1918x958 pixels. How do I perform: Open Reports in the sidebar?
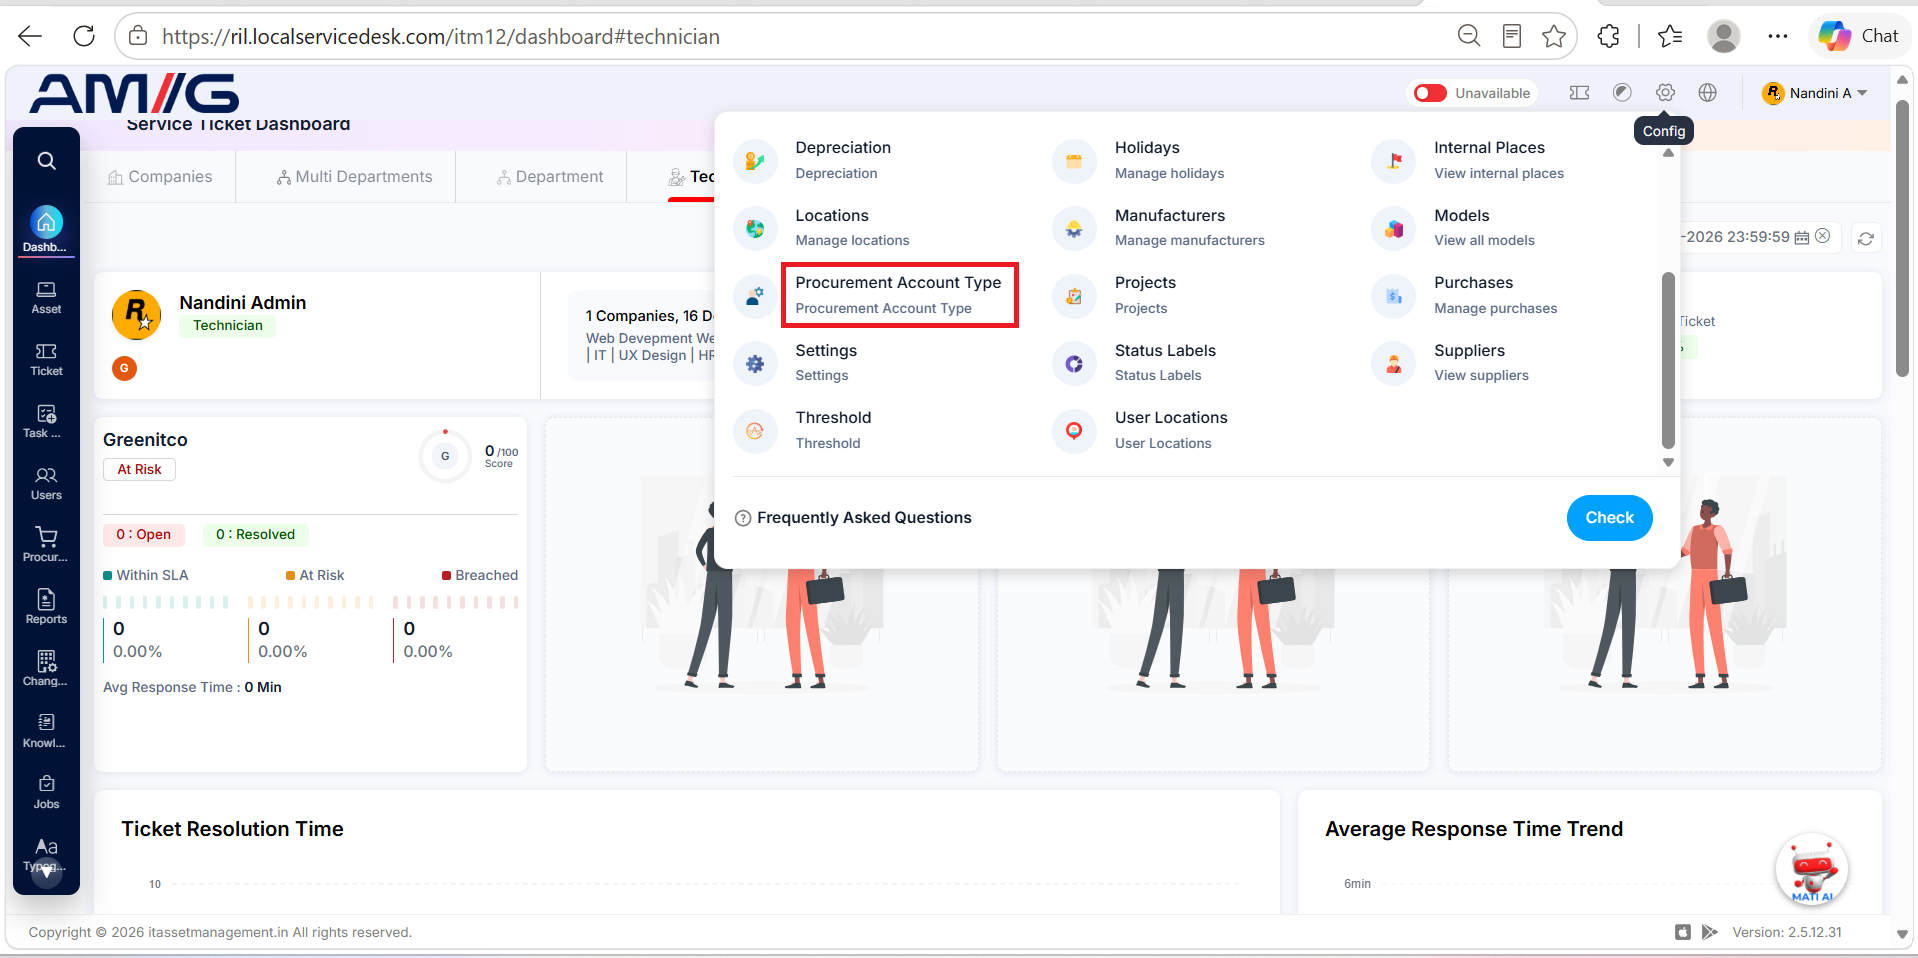46,608
